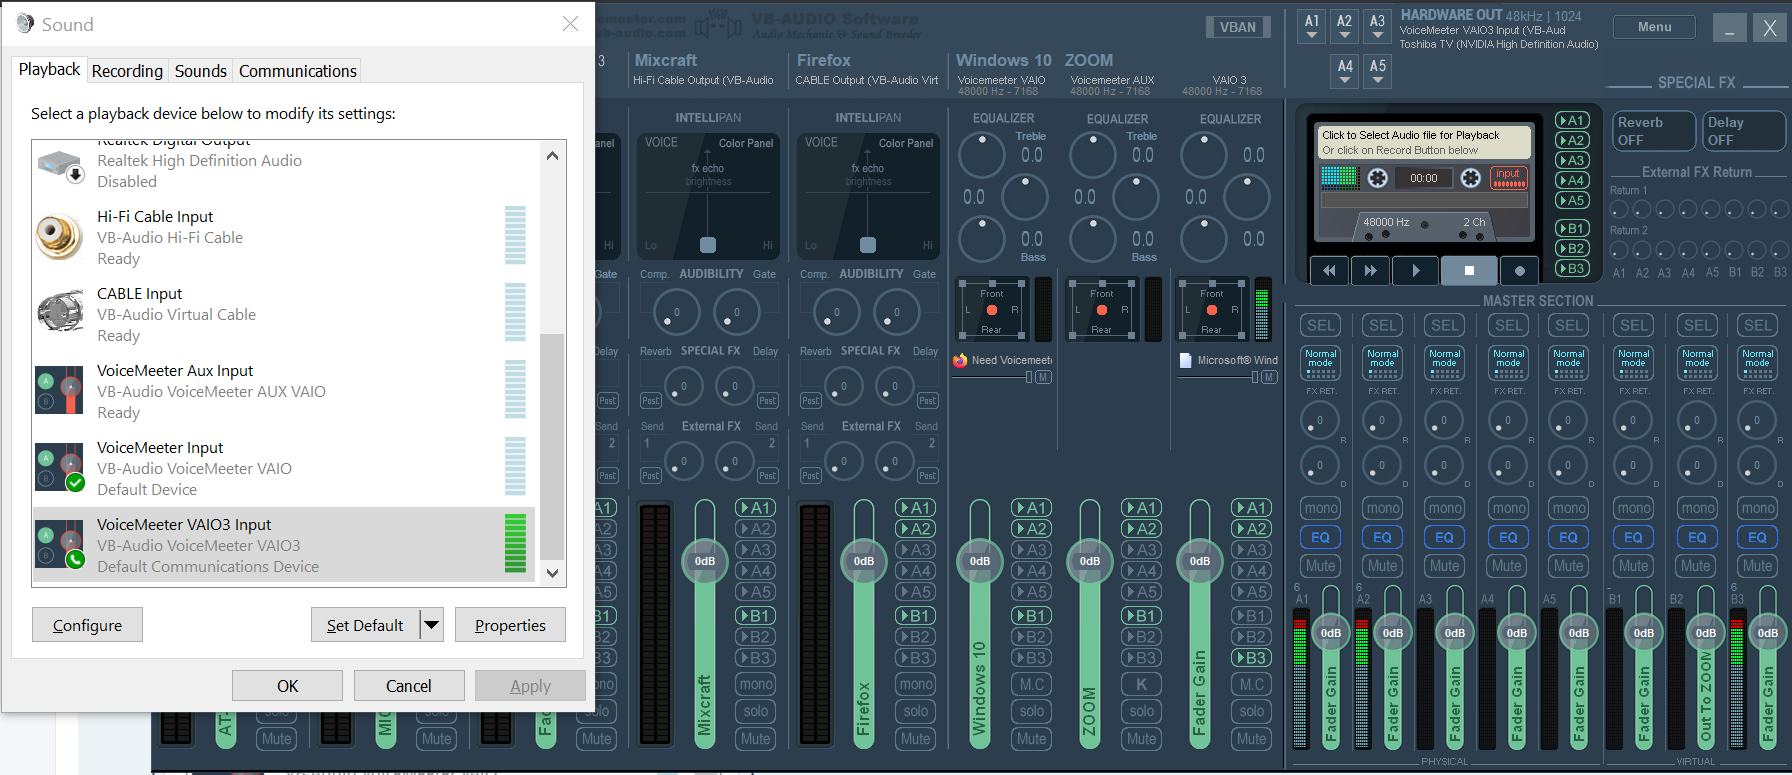Open the VBAN panel
Screen dimensions: 1792x775
pyautogui.click(x=1237, y=27)
